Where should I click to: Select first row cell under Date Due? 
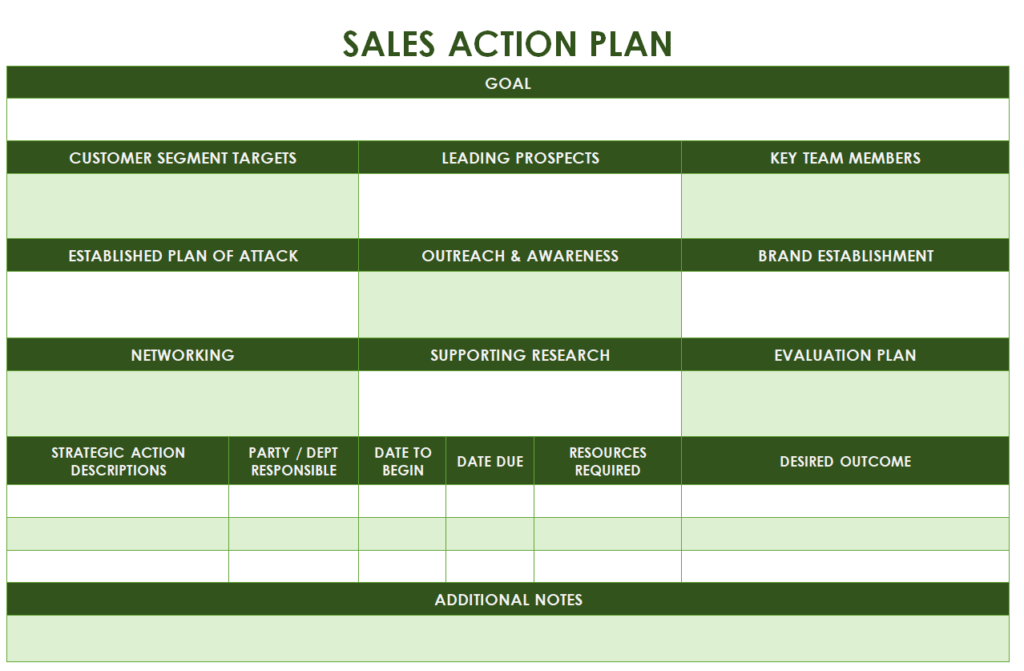pyautogui.click(x=490, y=501)
